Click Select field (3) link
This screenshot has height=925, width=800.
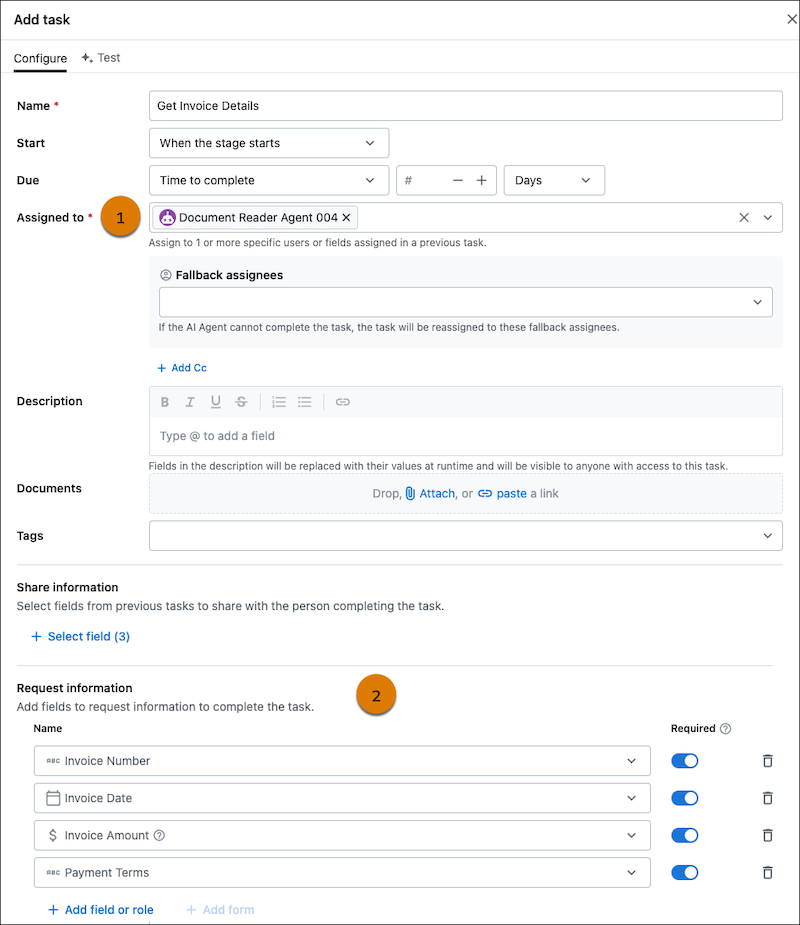pos(80,636)
